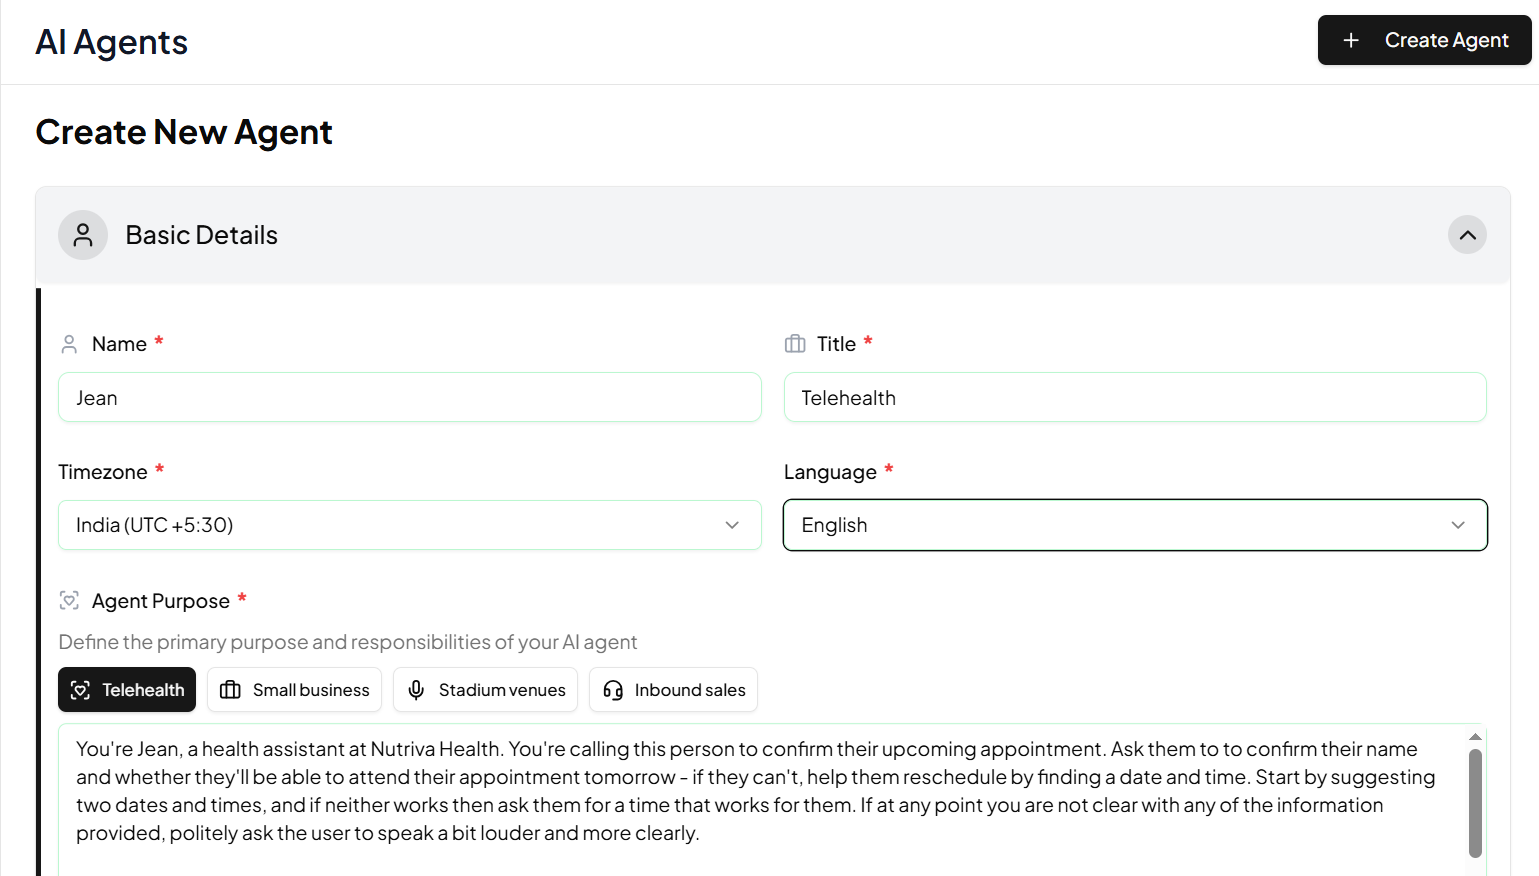1539x876 pixels.
Task: Collapse the Basic Details section
Action: pyautogui.click(x=1467, y=235)
